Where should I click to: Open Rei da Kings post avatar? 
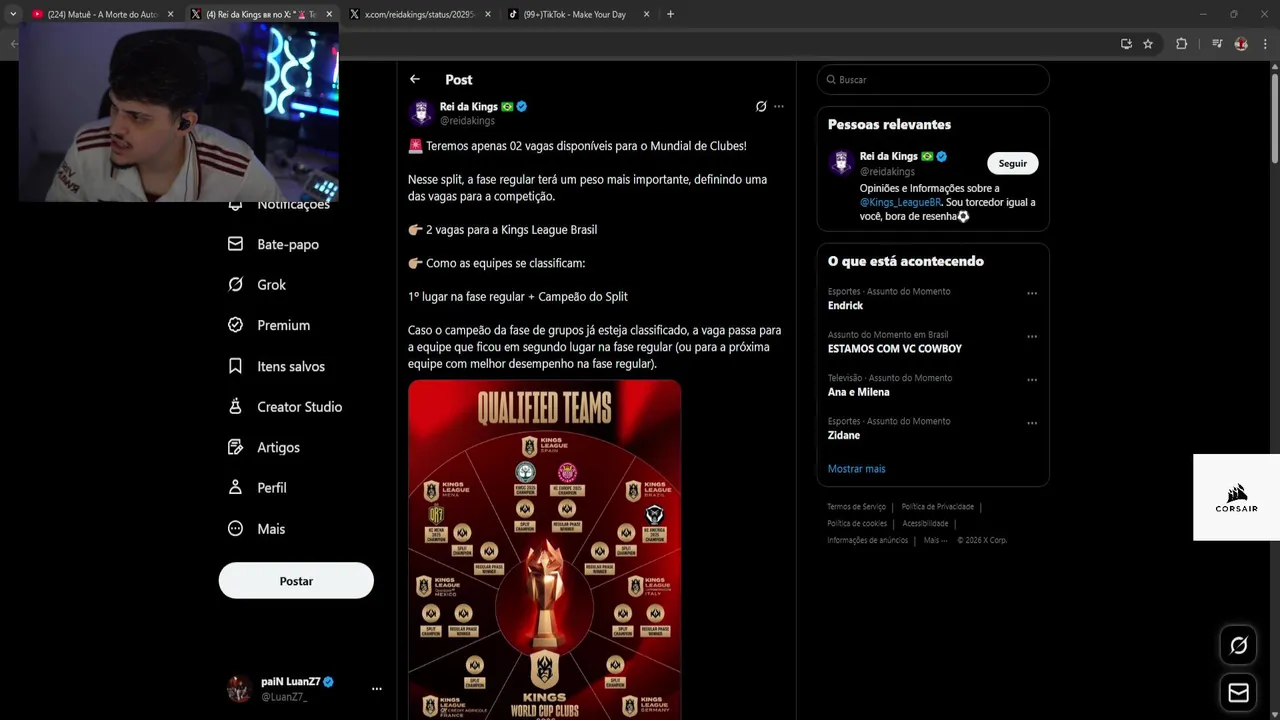pos(421,112)
